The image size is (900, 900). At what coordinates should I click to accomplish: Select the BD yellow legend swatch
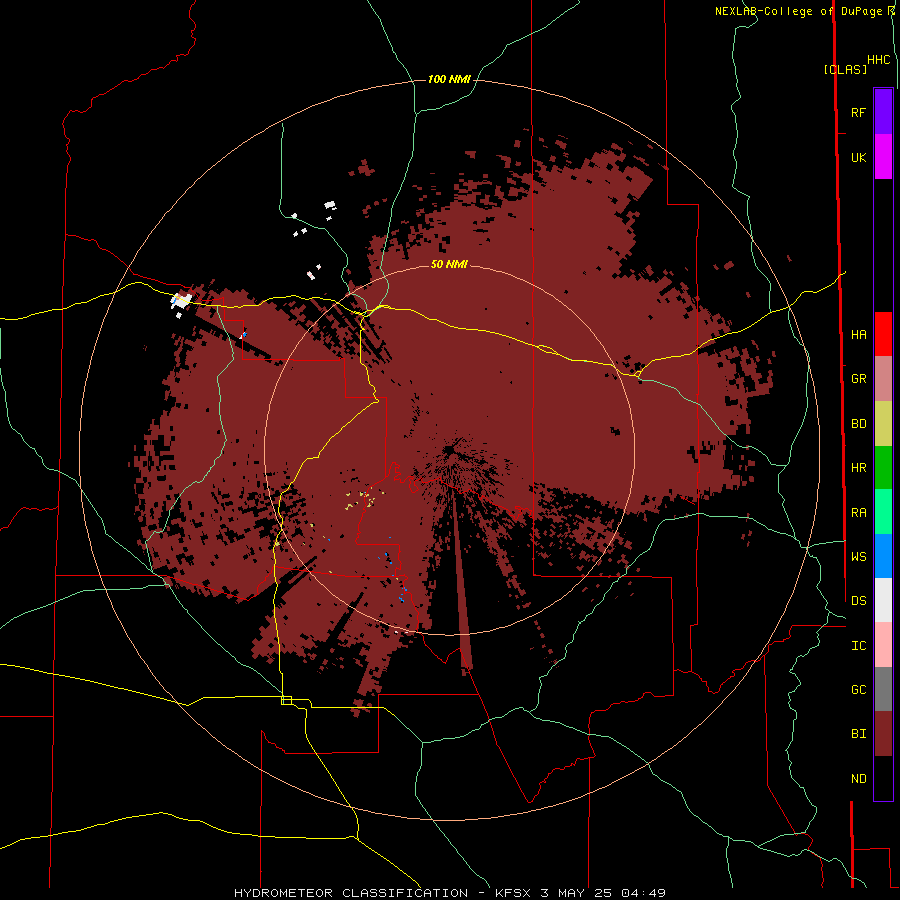pos(883,424)
